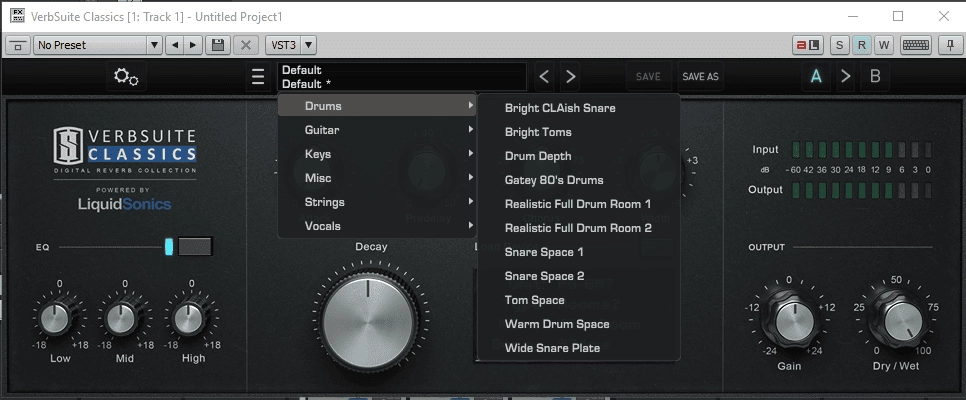
Task: Select next host preset arrow
Action: [x=193, y=45]
